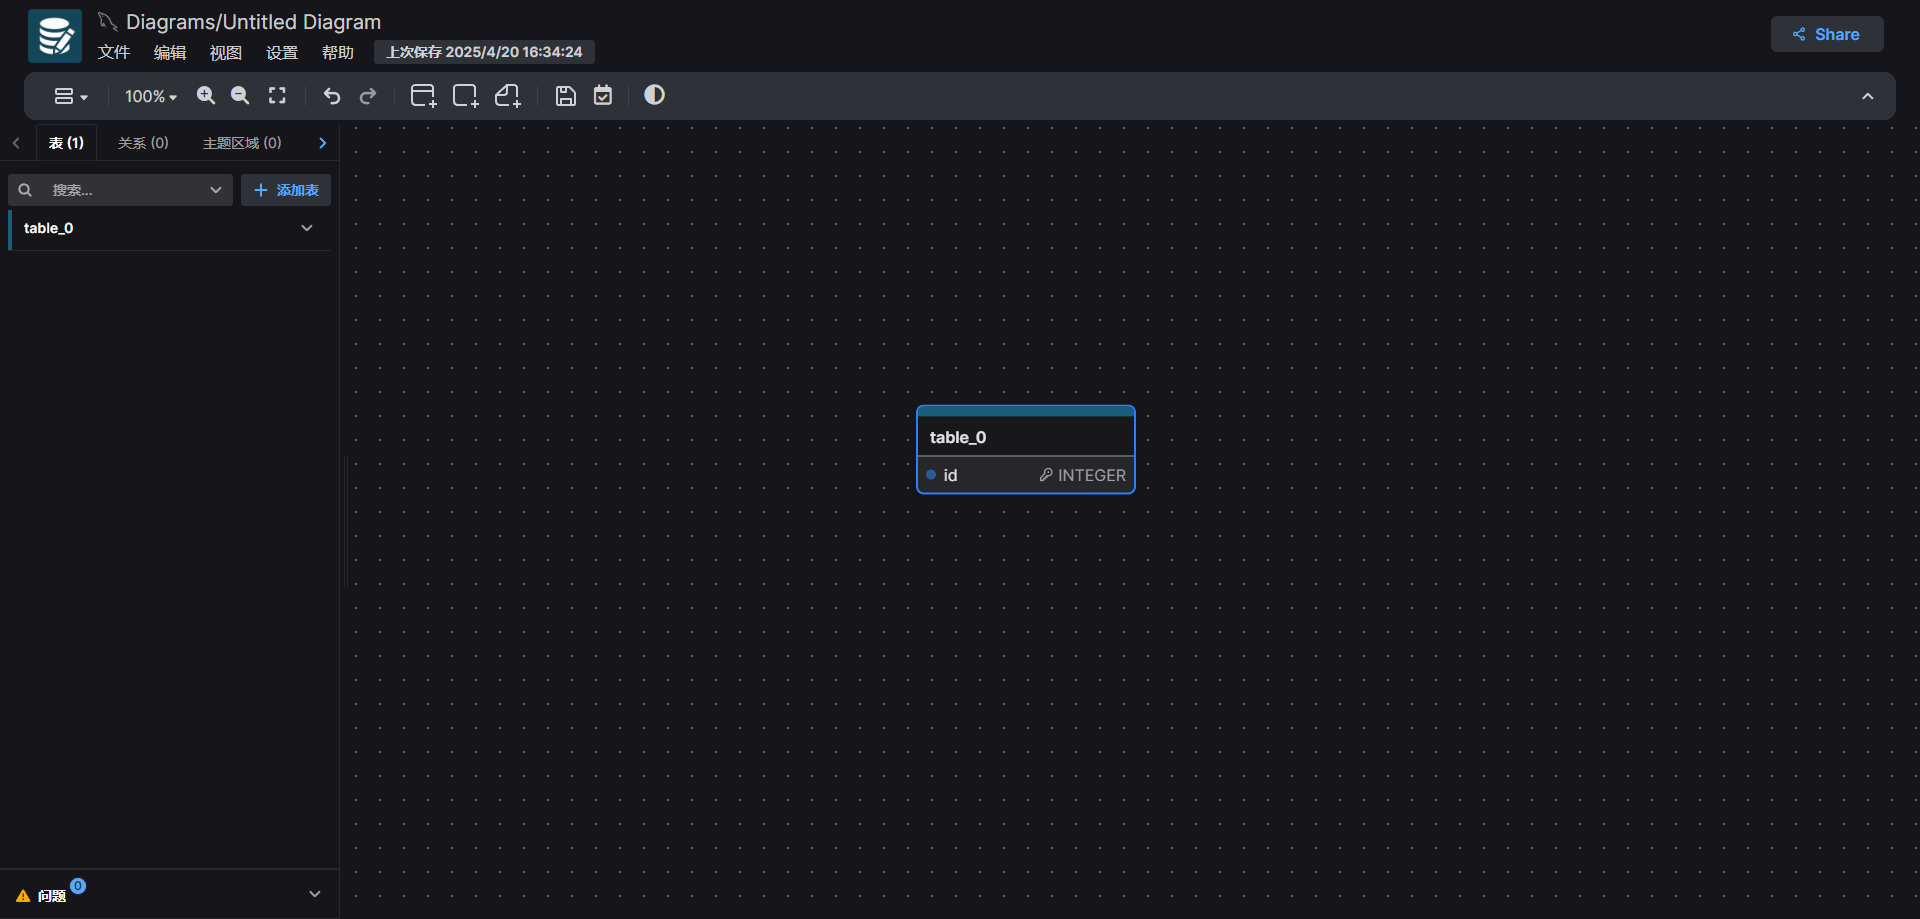Add a note using toolbar icon
This screenshot has width=1920, height=919.
(x=508, y=96)
